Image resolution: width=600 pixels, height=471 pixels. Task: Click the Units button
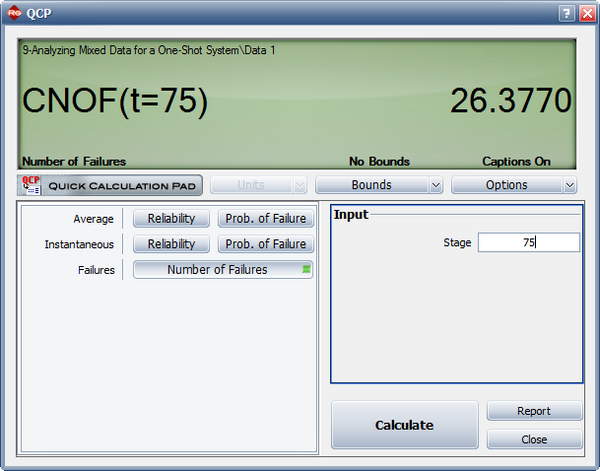click(251, 185)
